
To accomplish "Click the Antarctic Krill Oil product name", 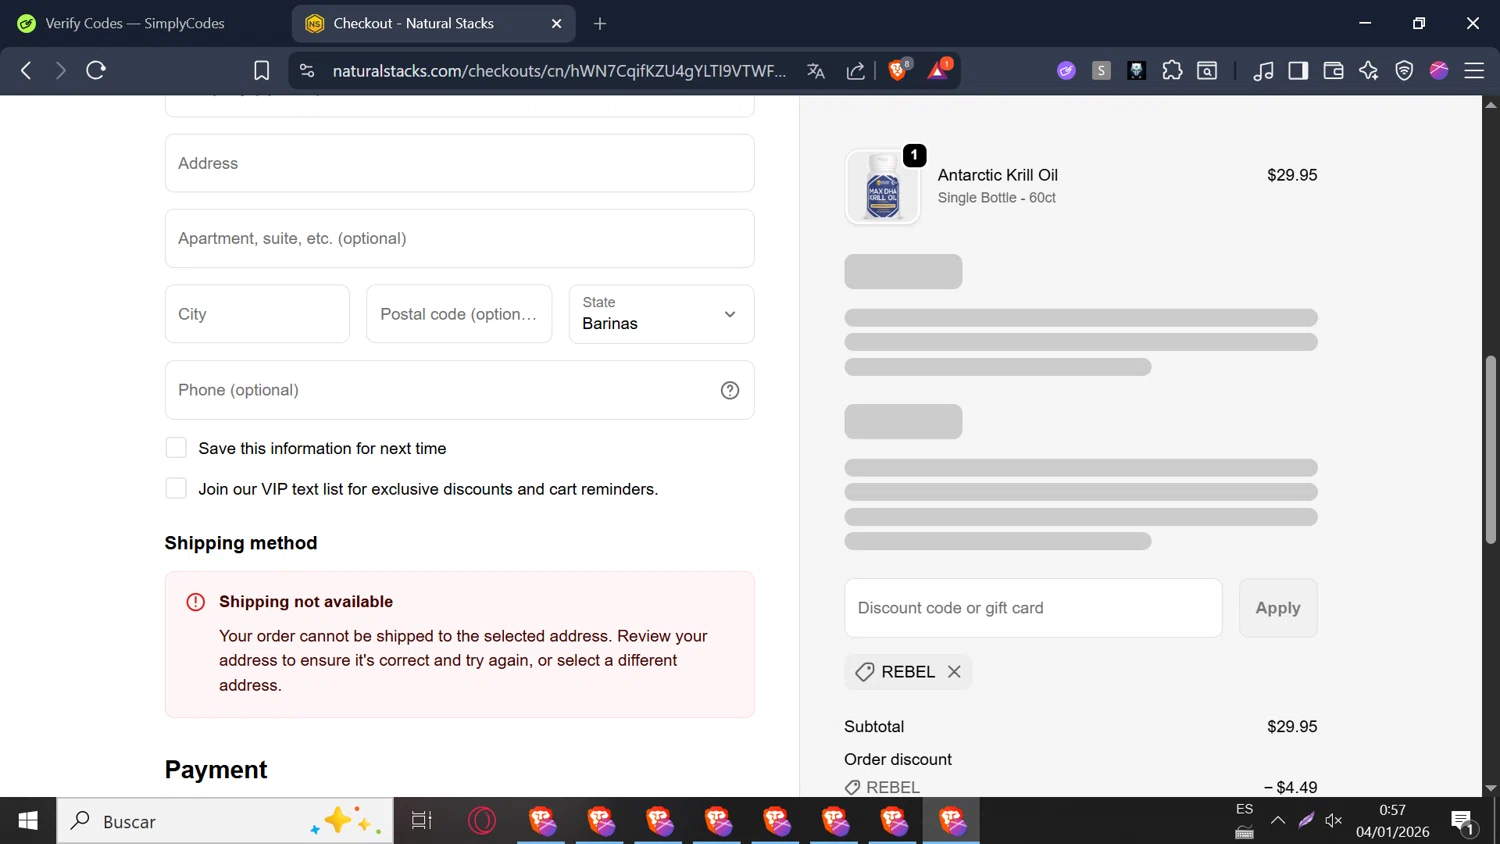I will point(997,175).
